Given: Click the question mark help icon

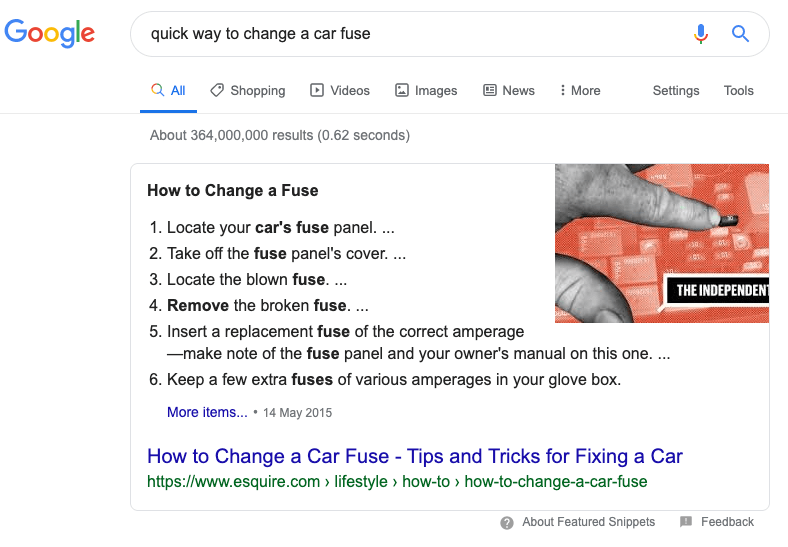Looking at the screenshot, I should click(508, 522).
